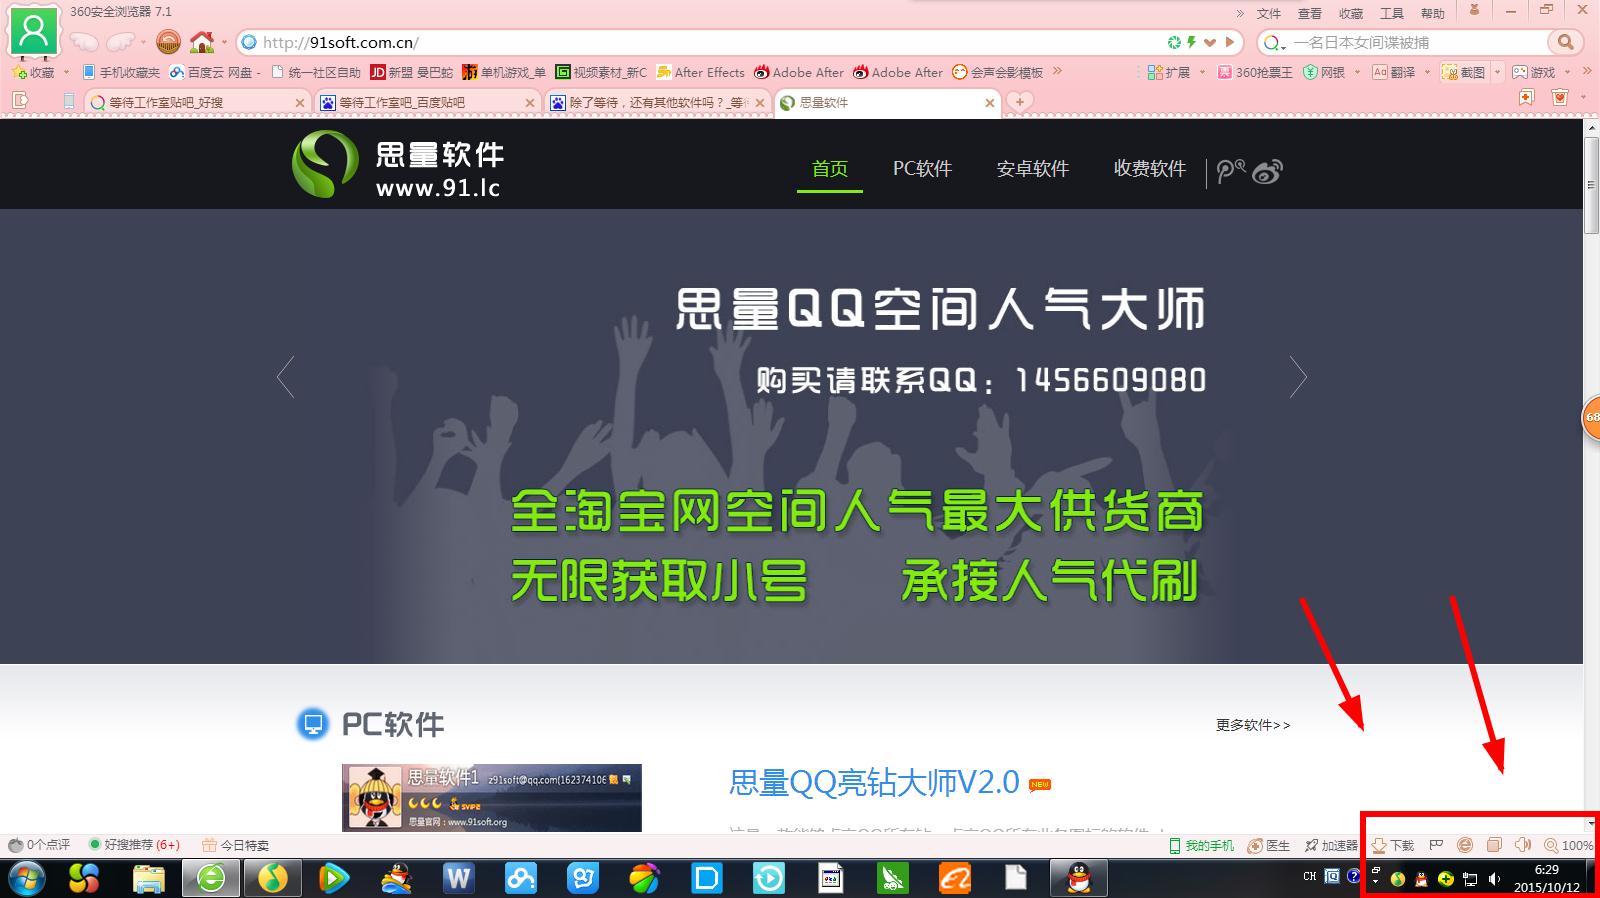Open the 扩展 extensions button
Viewport: 1600px width, 898px height.
[x=1169, y=72]
